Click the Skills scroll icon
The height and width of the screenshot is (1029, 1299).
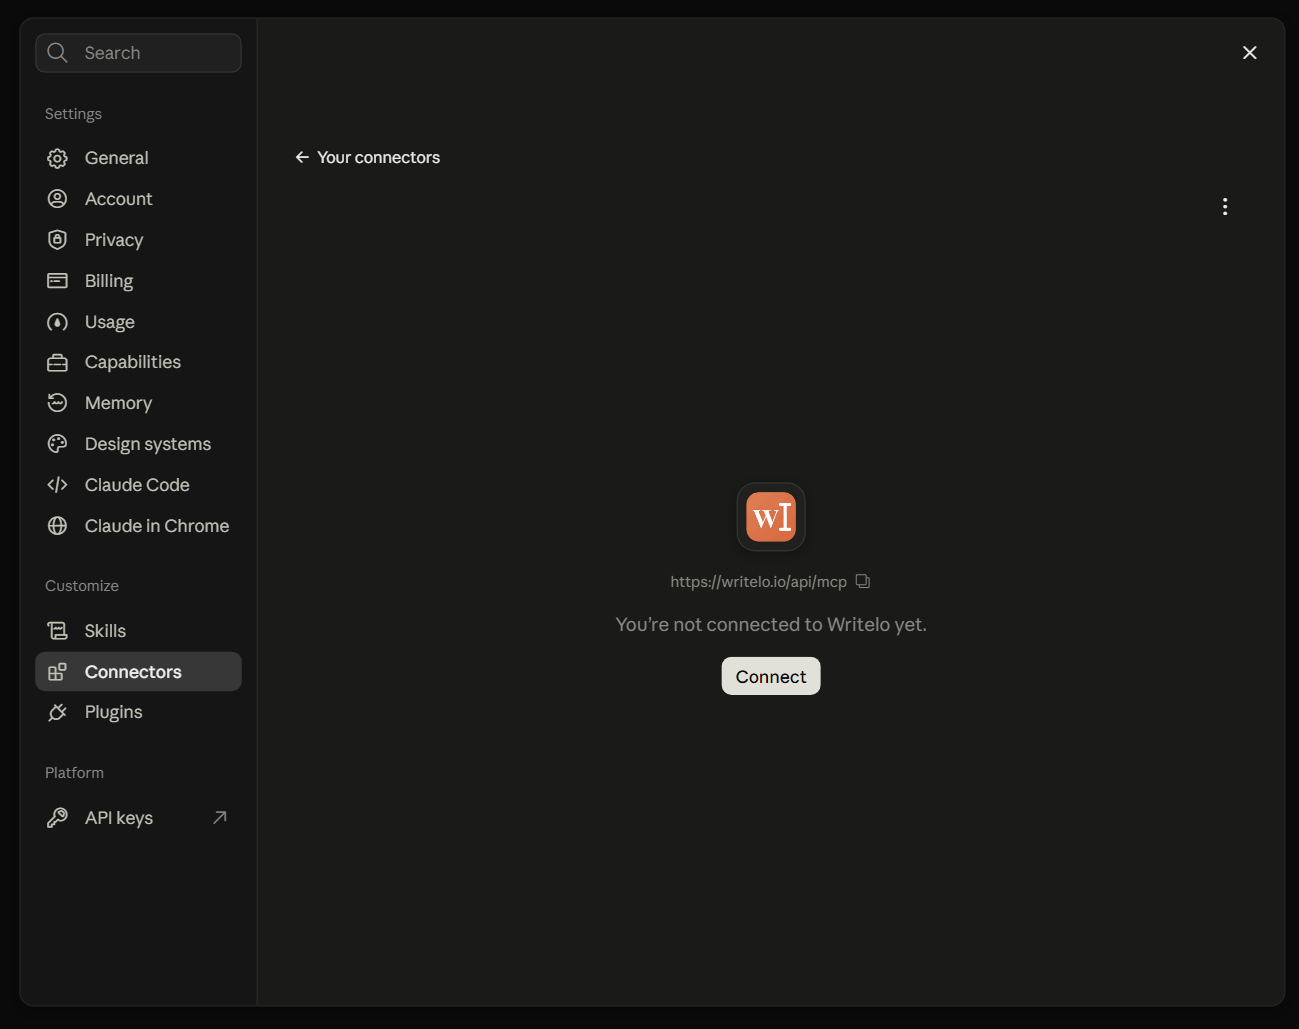[58, 631]
